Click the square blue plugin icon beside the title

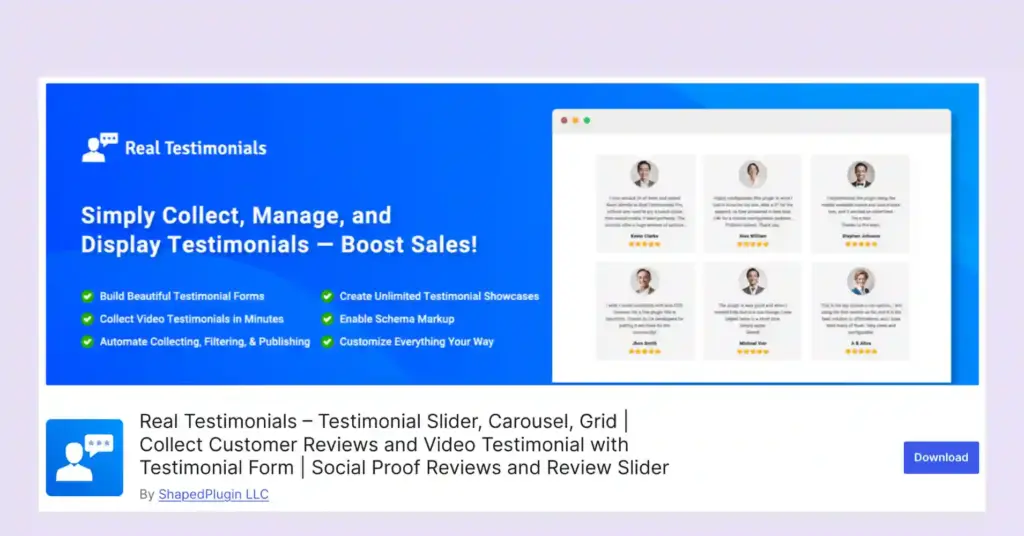(84, 458)
